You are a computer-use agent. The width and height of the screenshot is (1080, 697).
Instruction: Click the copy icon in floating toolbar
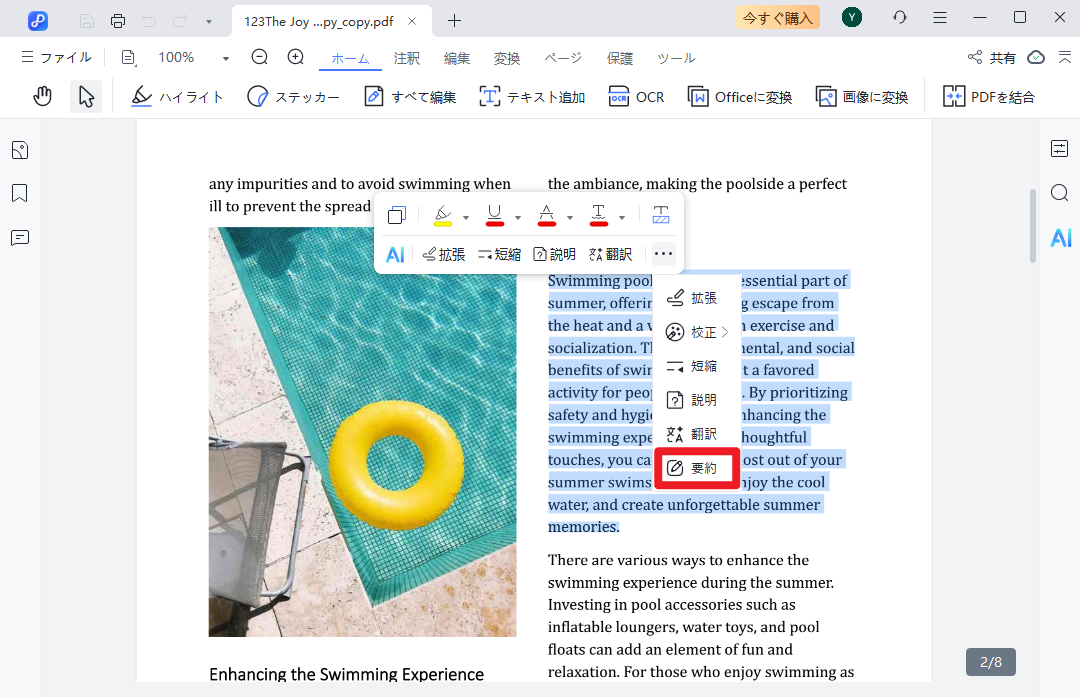point(397,216)
